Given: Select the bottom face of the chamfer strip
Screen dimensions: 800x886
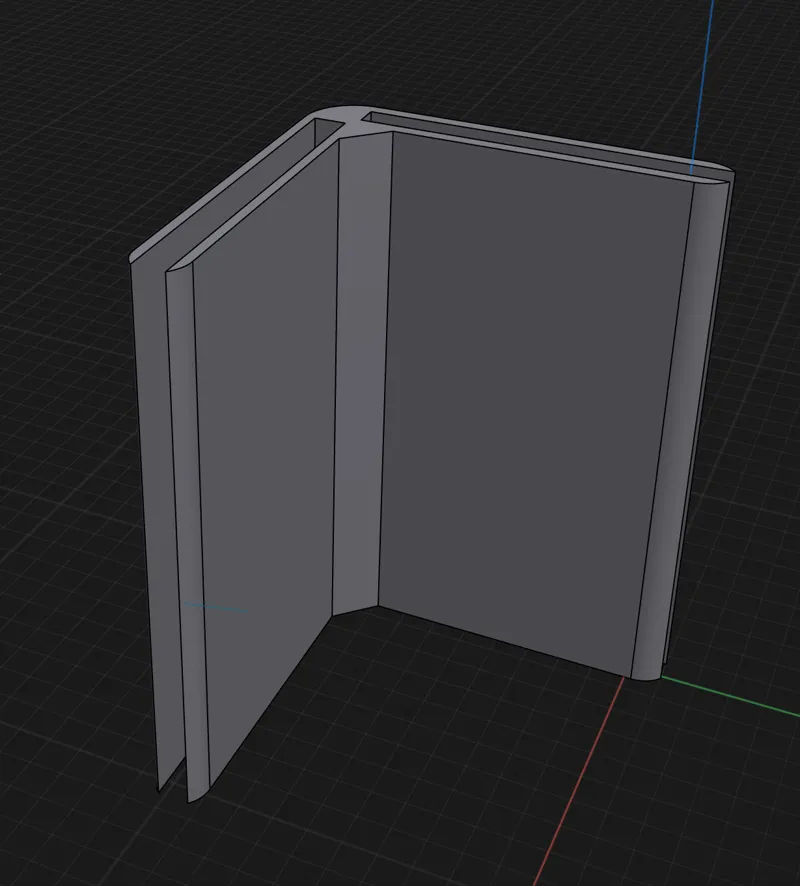Looking at the screenshot, I should point(356,611).
